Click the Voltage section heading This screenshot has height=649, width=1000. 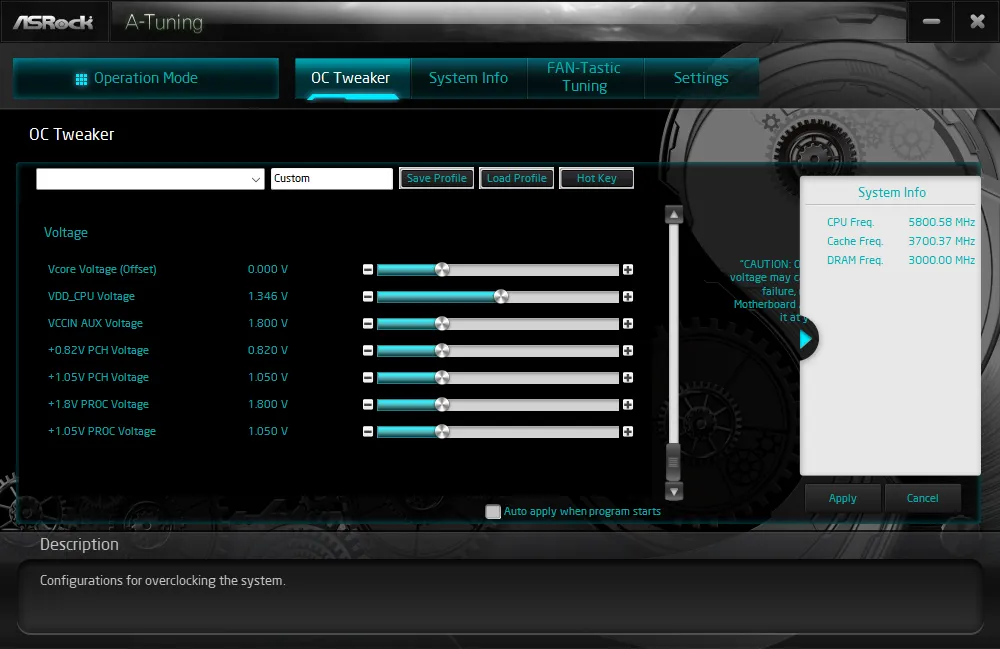click(66, 233)
